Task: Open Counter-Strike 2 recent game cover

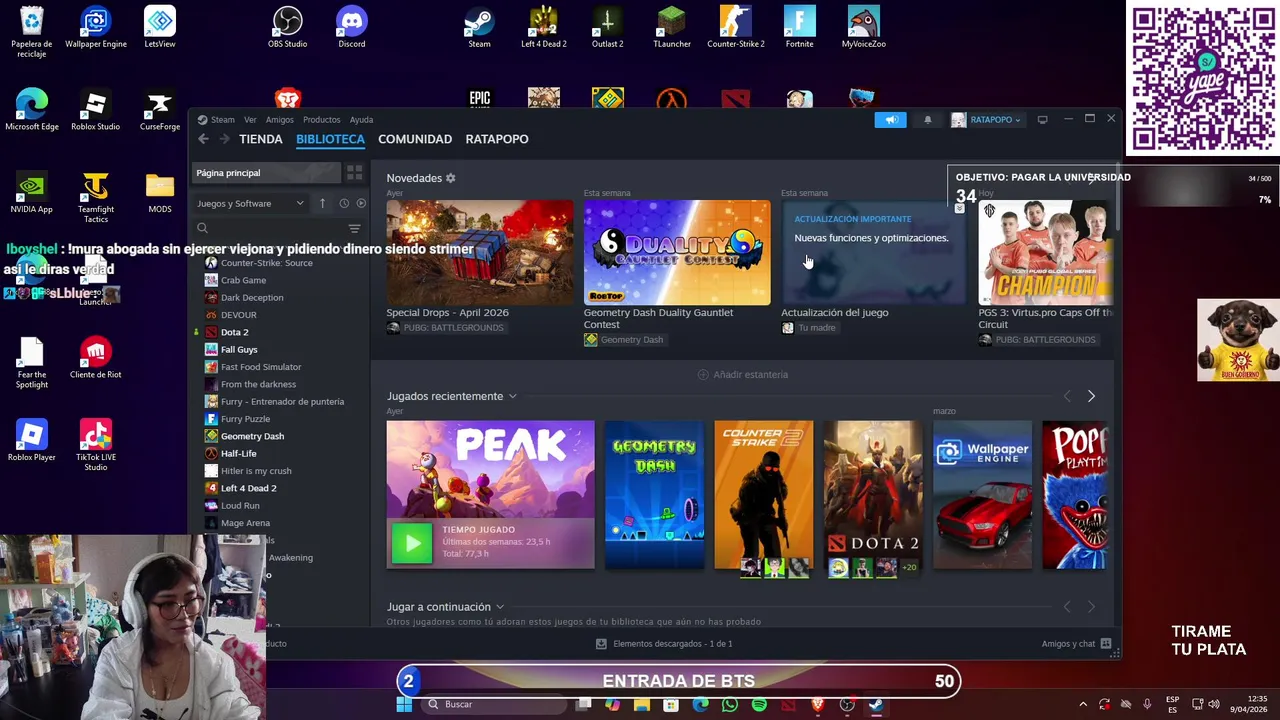Action: coord(764,495)
